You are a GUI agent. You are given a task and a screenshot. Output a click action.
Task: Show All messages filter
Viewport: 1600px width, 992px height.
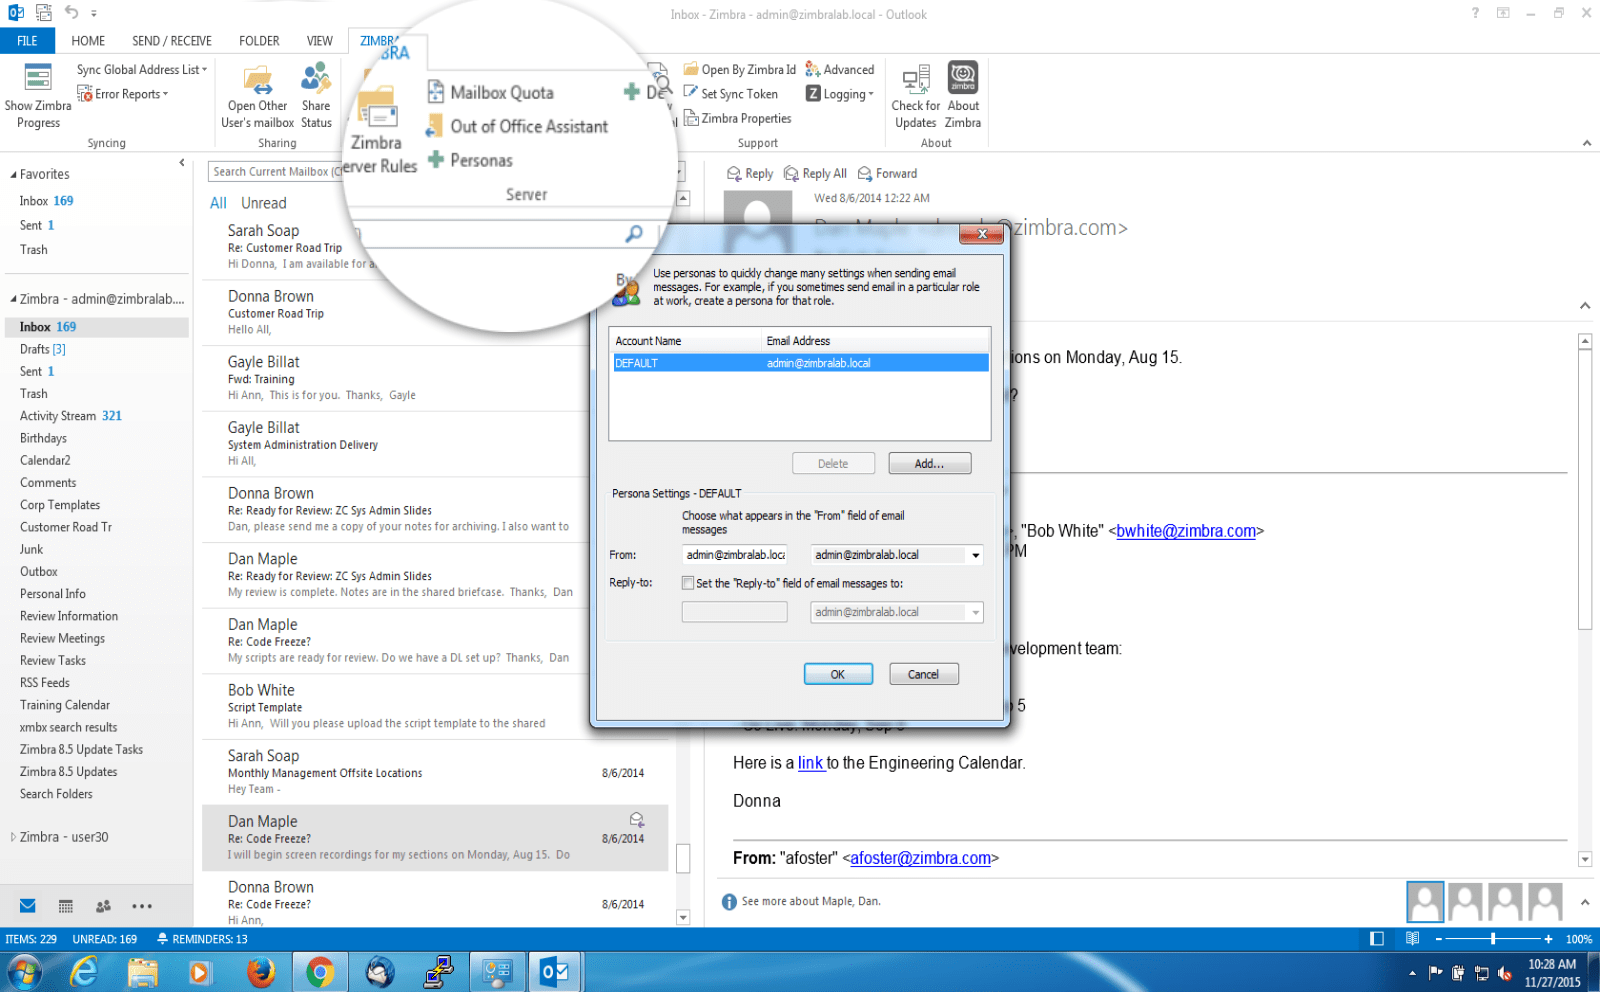pyautogui.click(x=218, y=203)
